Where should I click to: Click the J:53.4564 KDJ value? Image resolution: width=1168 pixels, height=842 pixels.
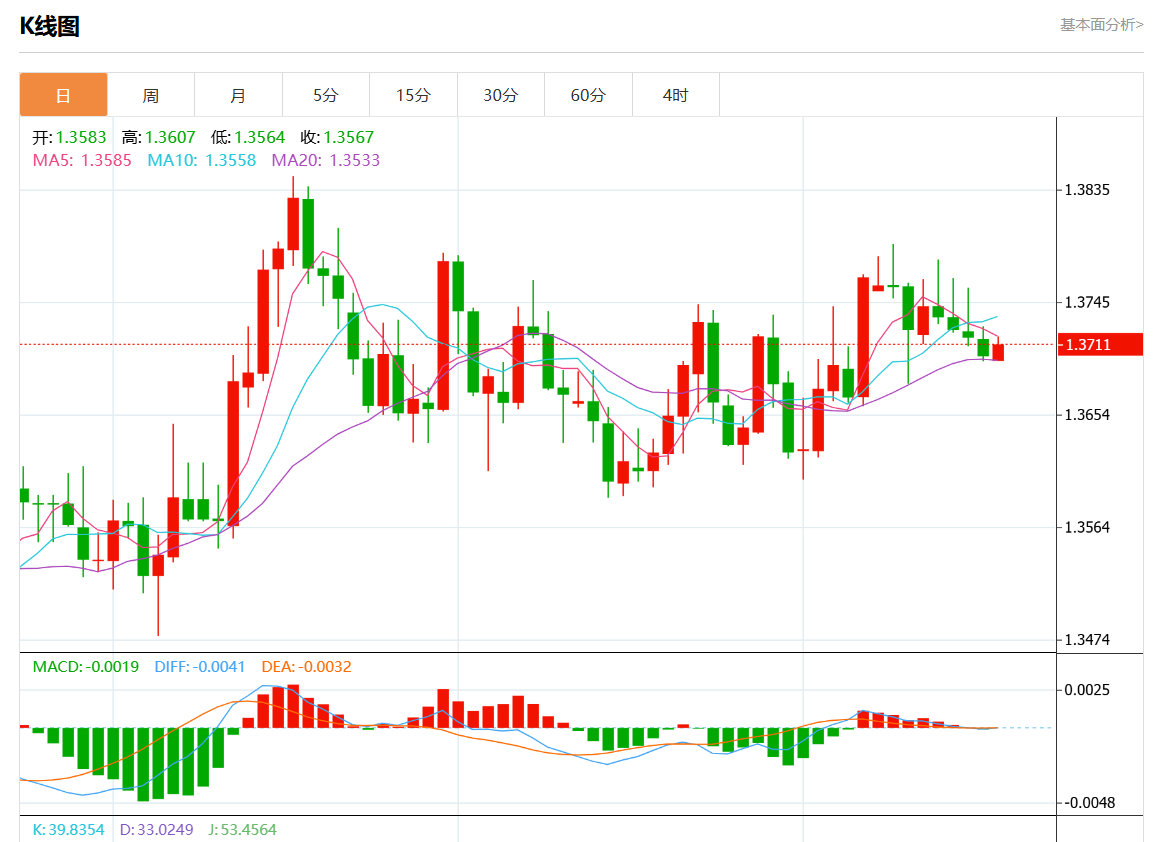click(242, 829)
